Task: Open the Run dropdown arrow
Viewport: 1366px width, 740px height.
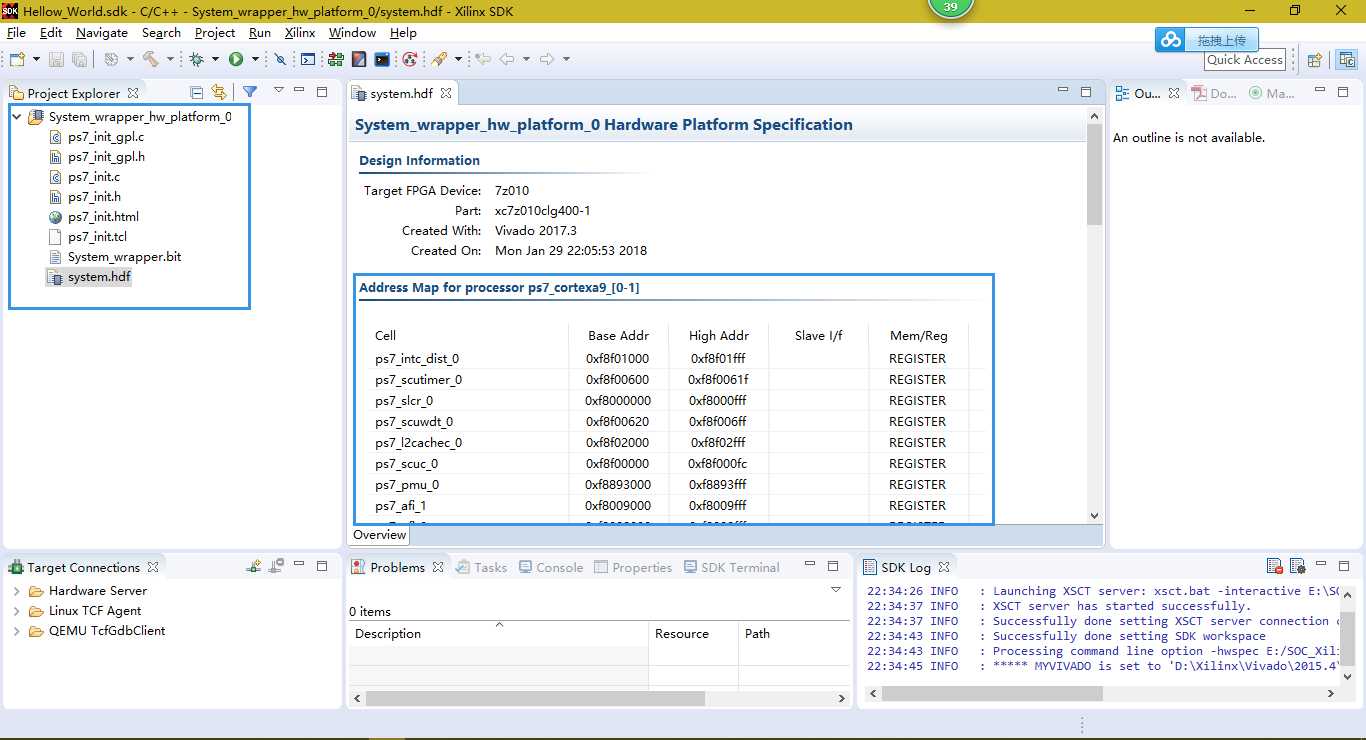Action: 255,59
